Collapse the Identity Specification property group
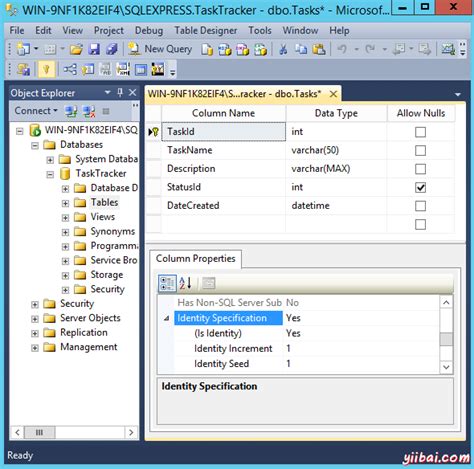 click(x=167, y=318)
